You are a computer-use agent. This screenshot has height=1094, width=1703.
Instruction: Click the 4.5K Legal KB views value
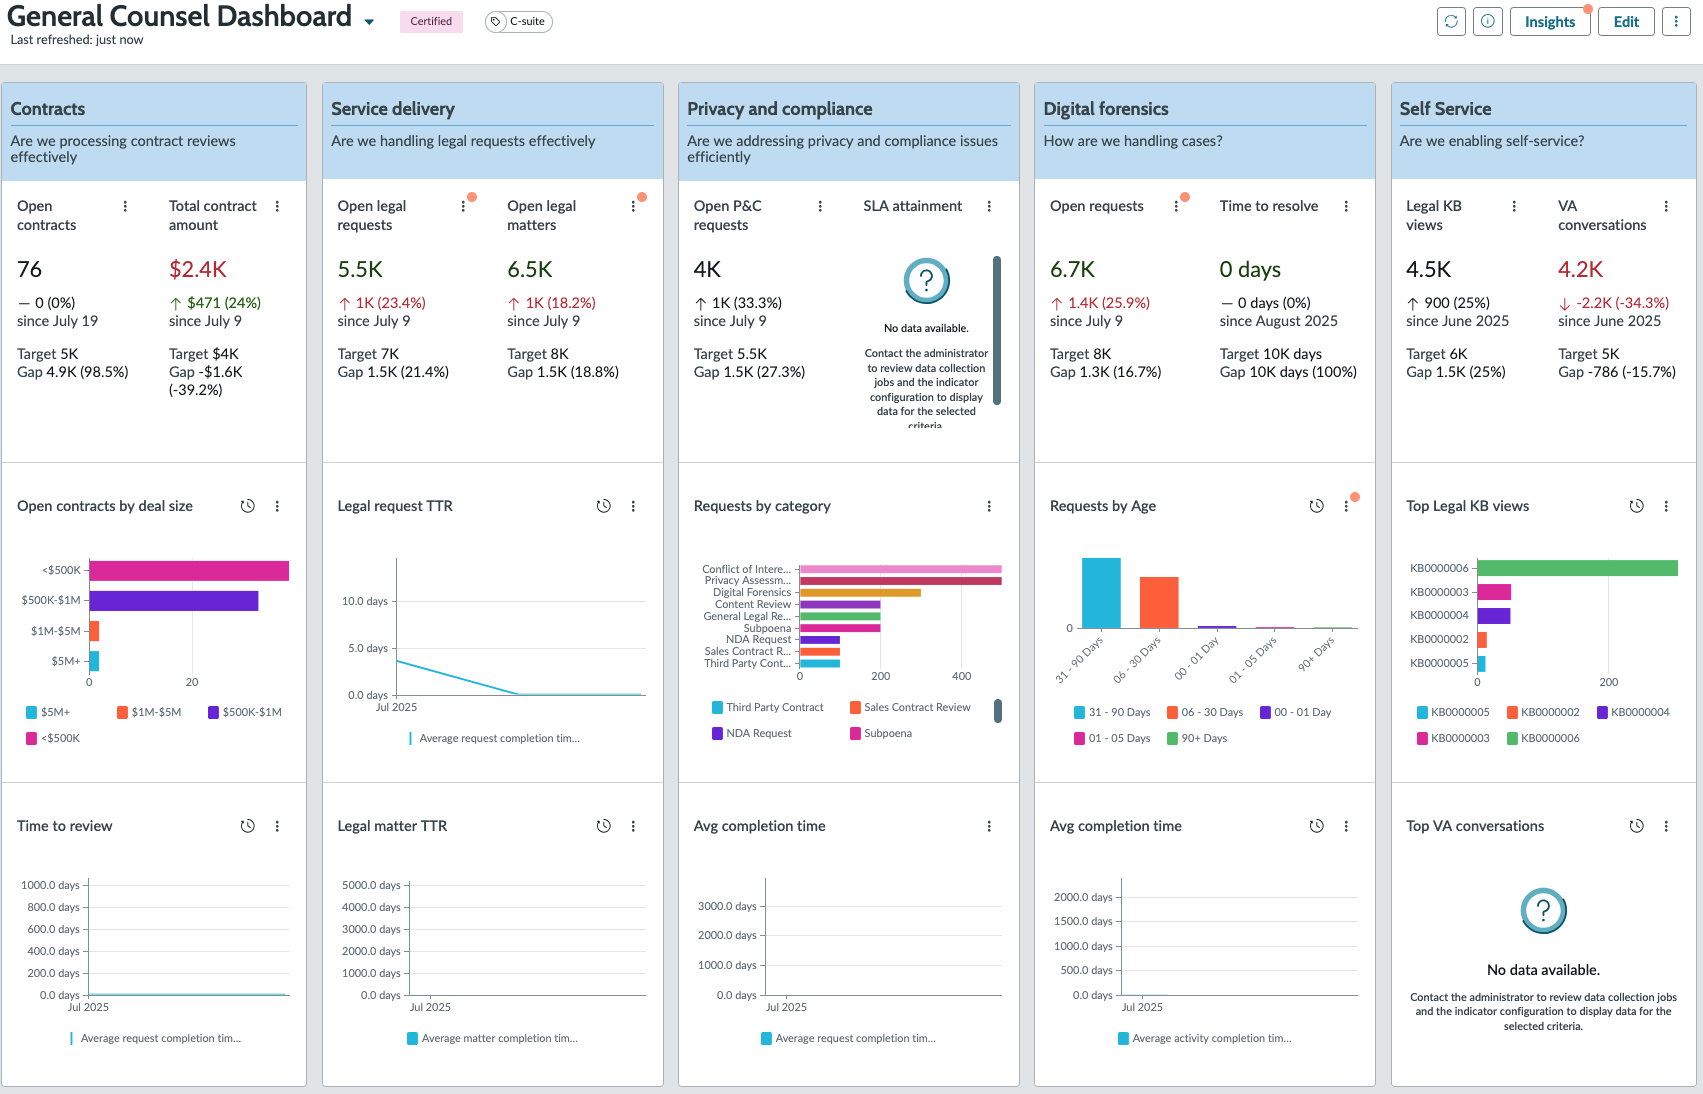[x=1428, y=269]
